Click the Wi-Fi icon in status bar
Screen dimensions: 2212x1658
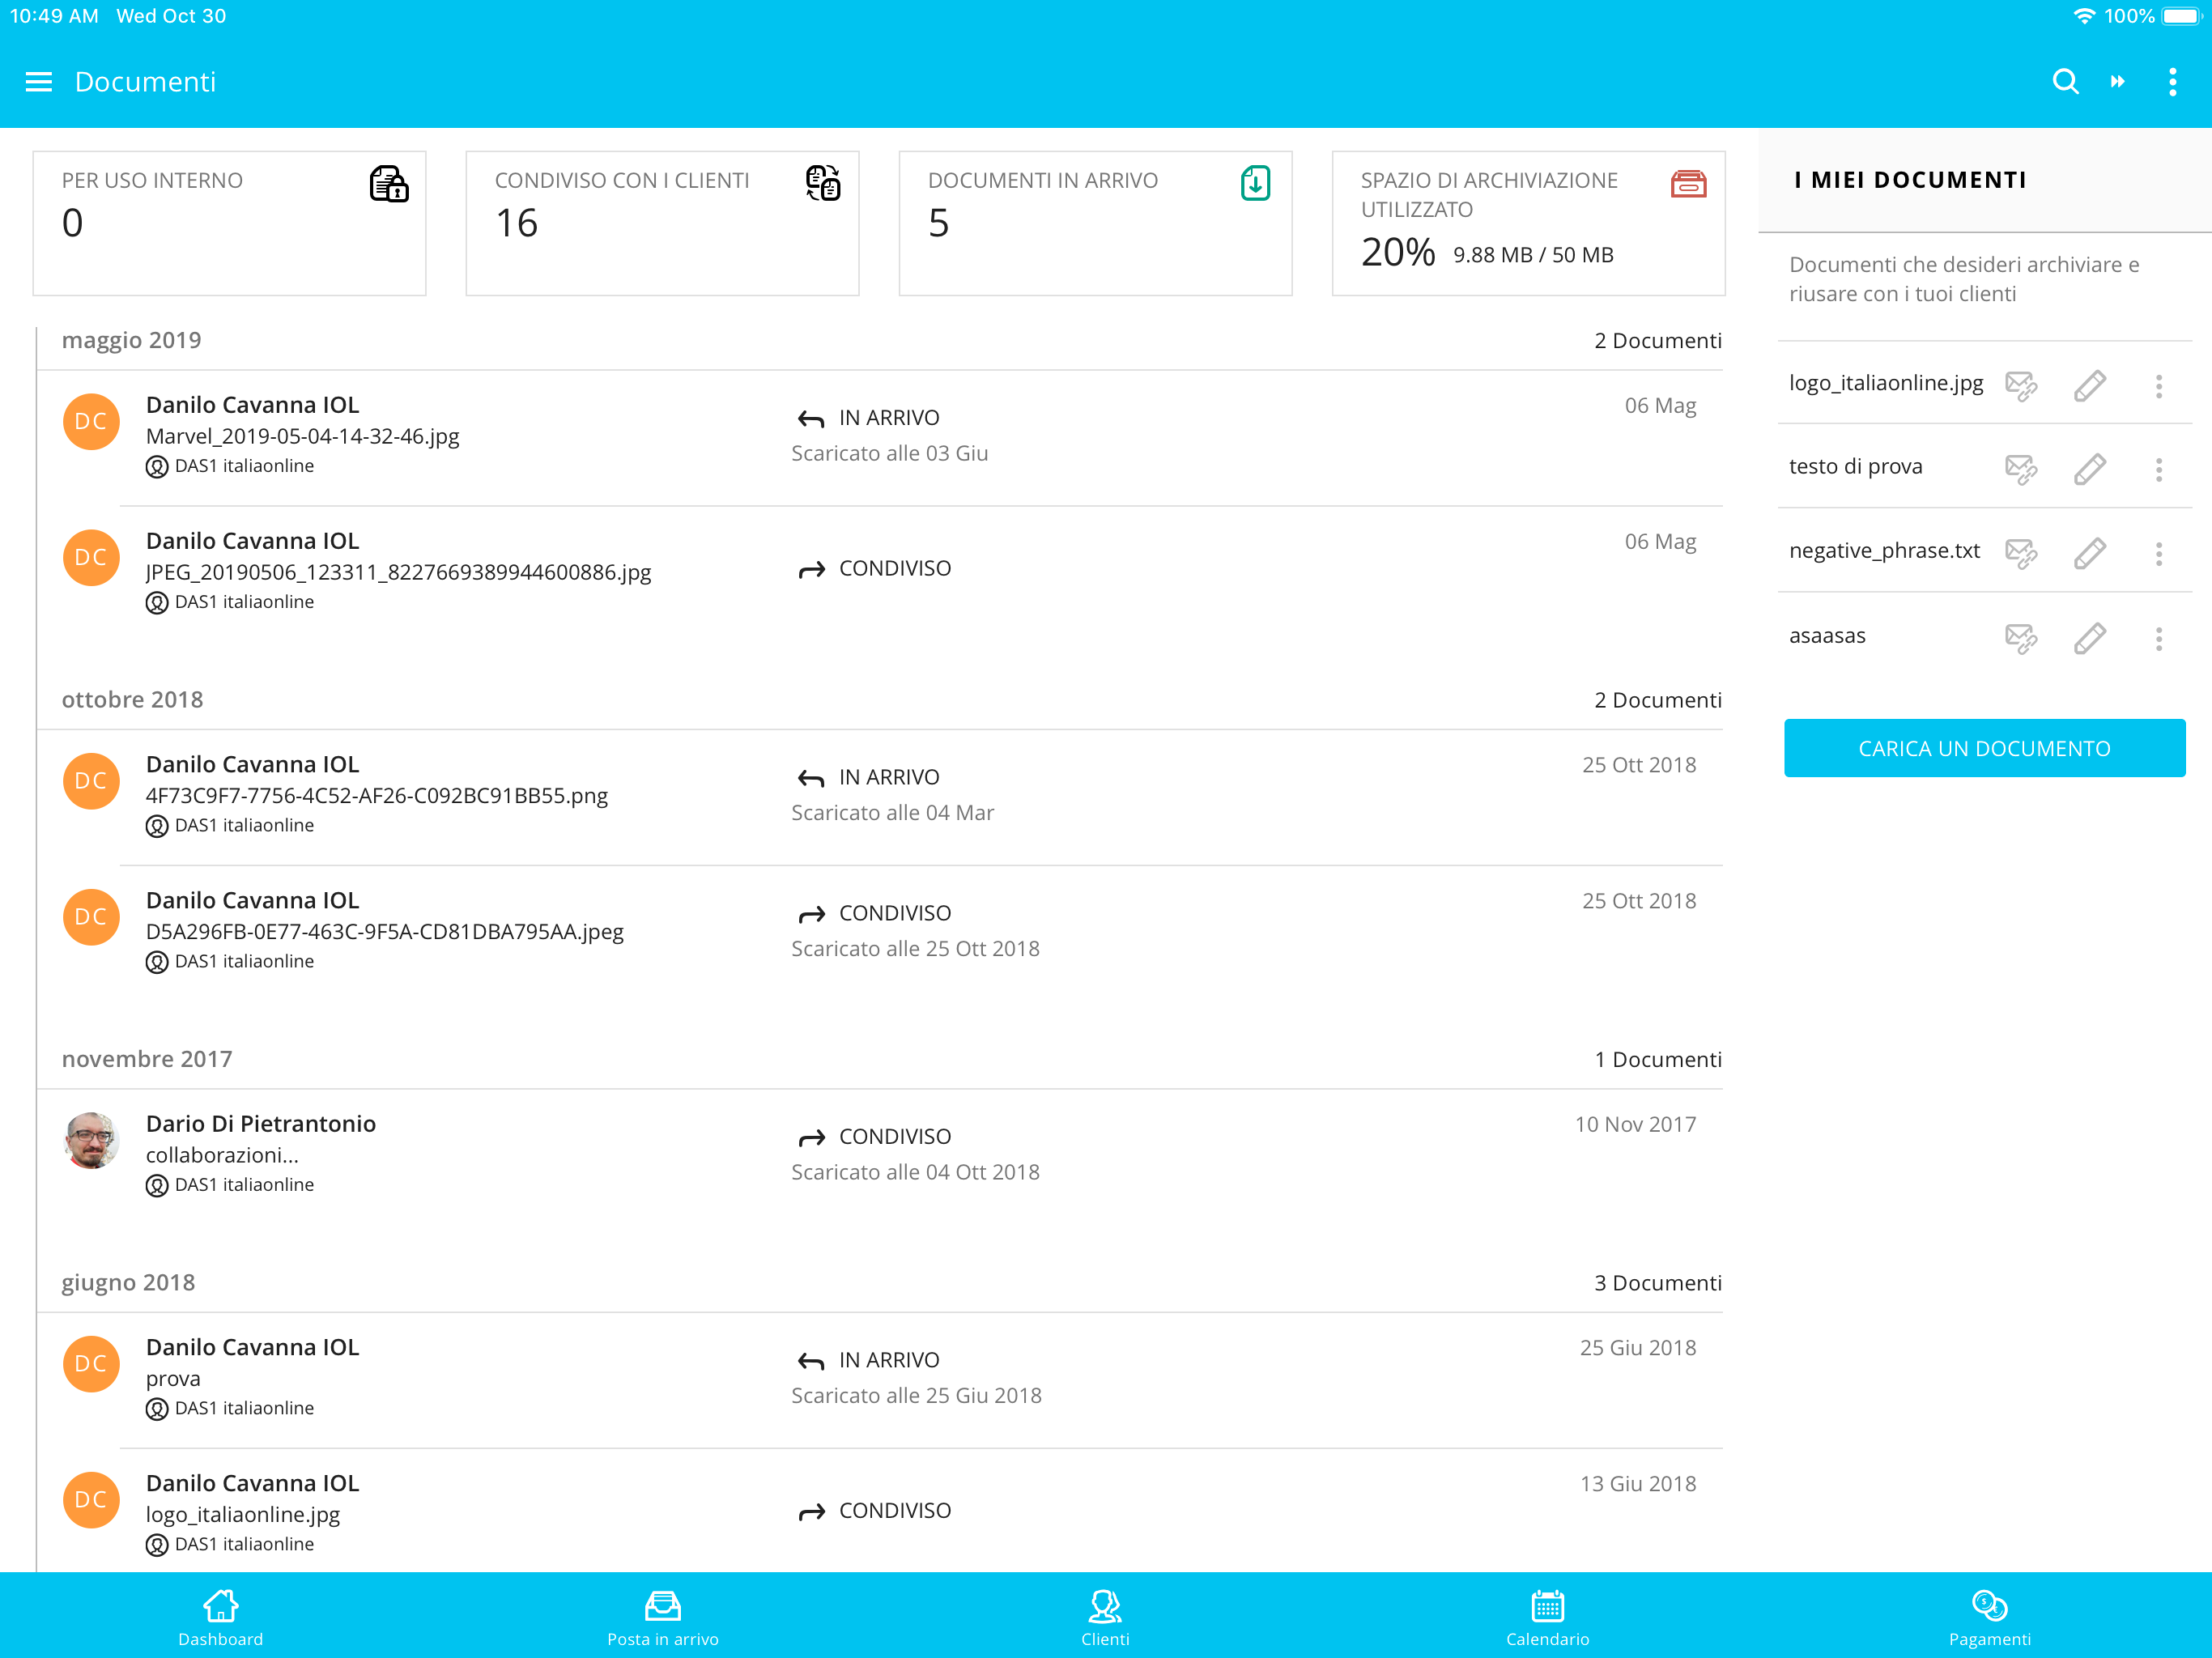[x=2084, y=16]
